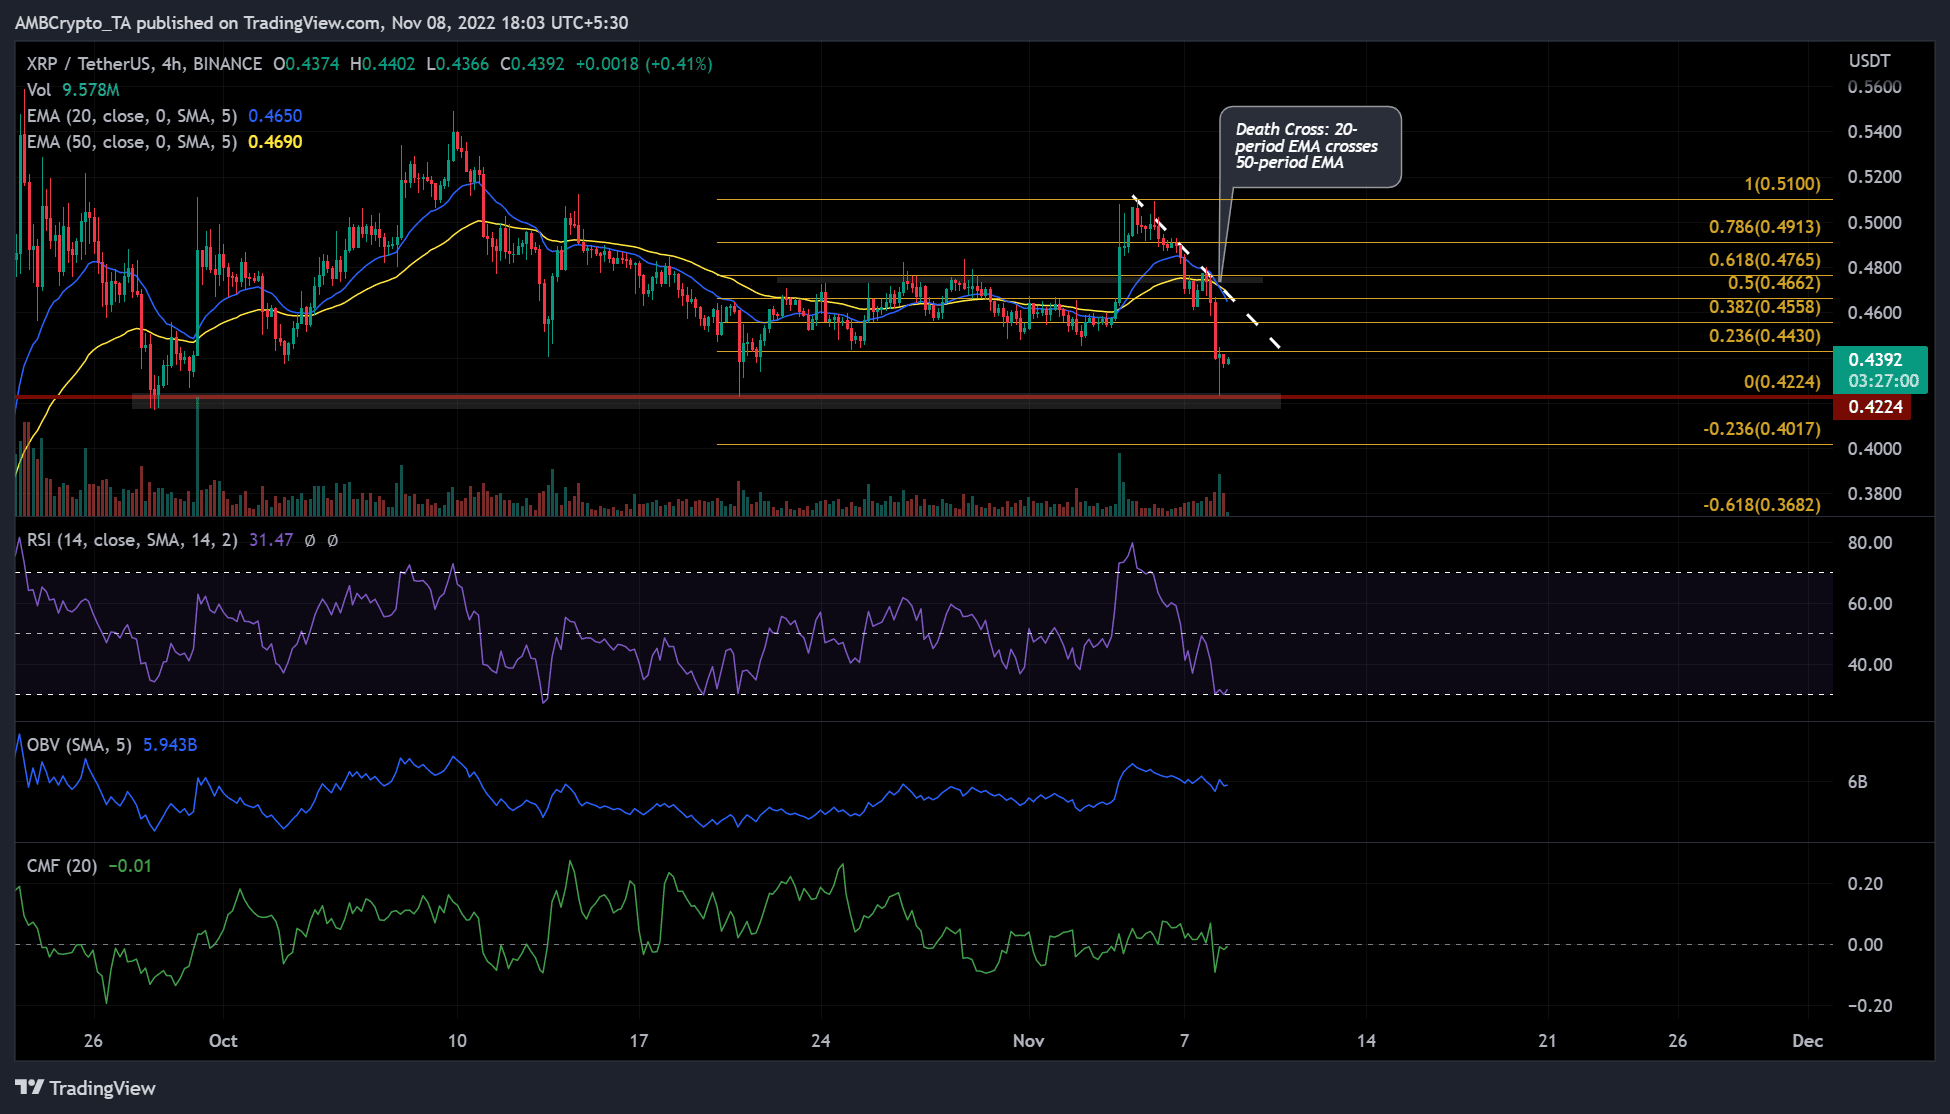
Task: Select the Fibonacci 0.5(0.4662) level label
Action: click(x=1774, y=283)
